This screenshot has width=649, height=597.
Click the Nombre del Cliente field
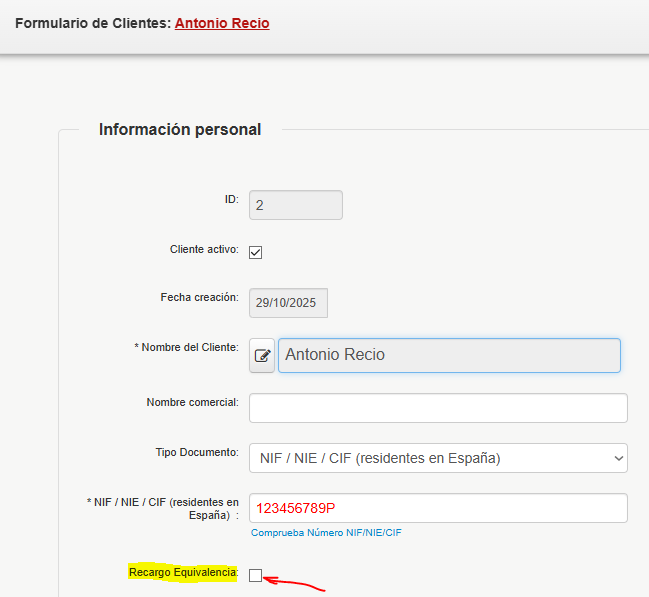tap(449, 355)
